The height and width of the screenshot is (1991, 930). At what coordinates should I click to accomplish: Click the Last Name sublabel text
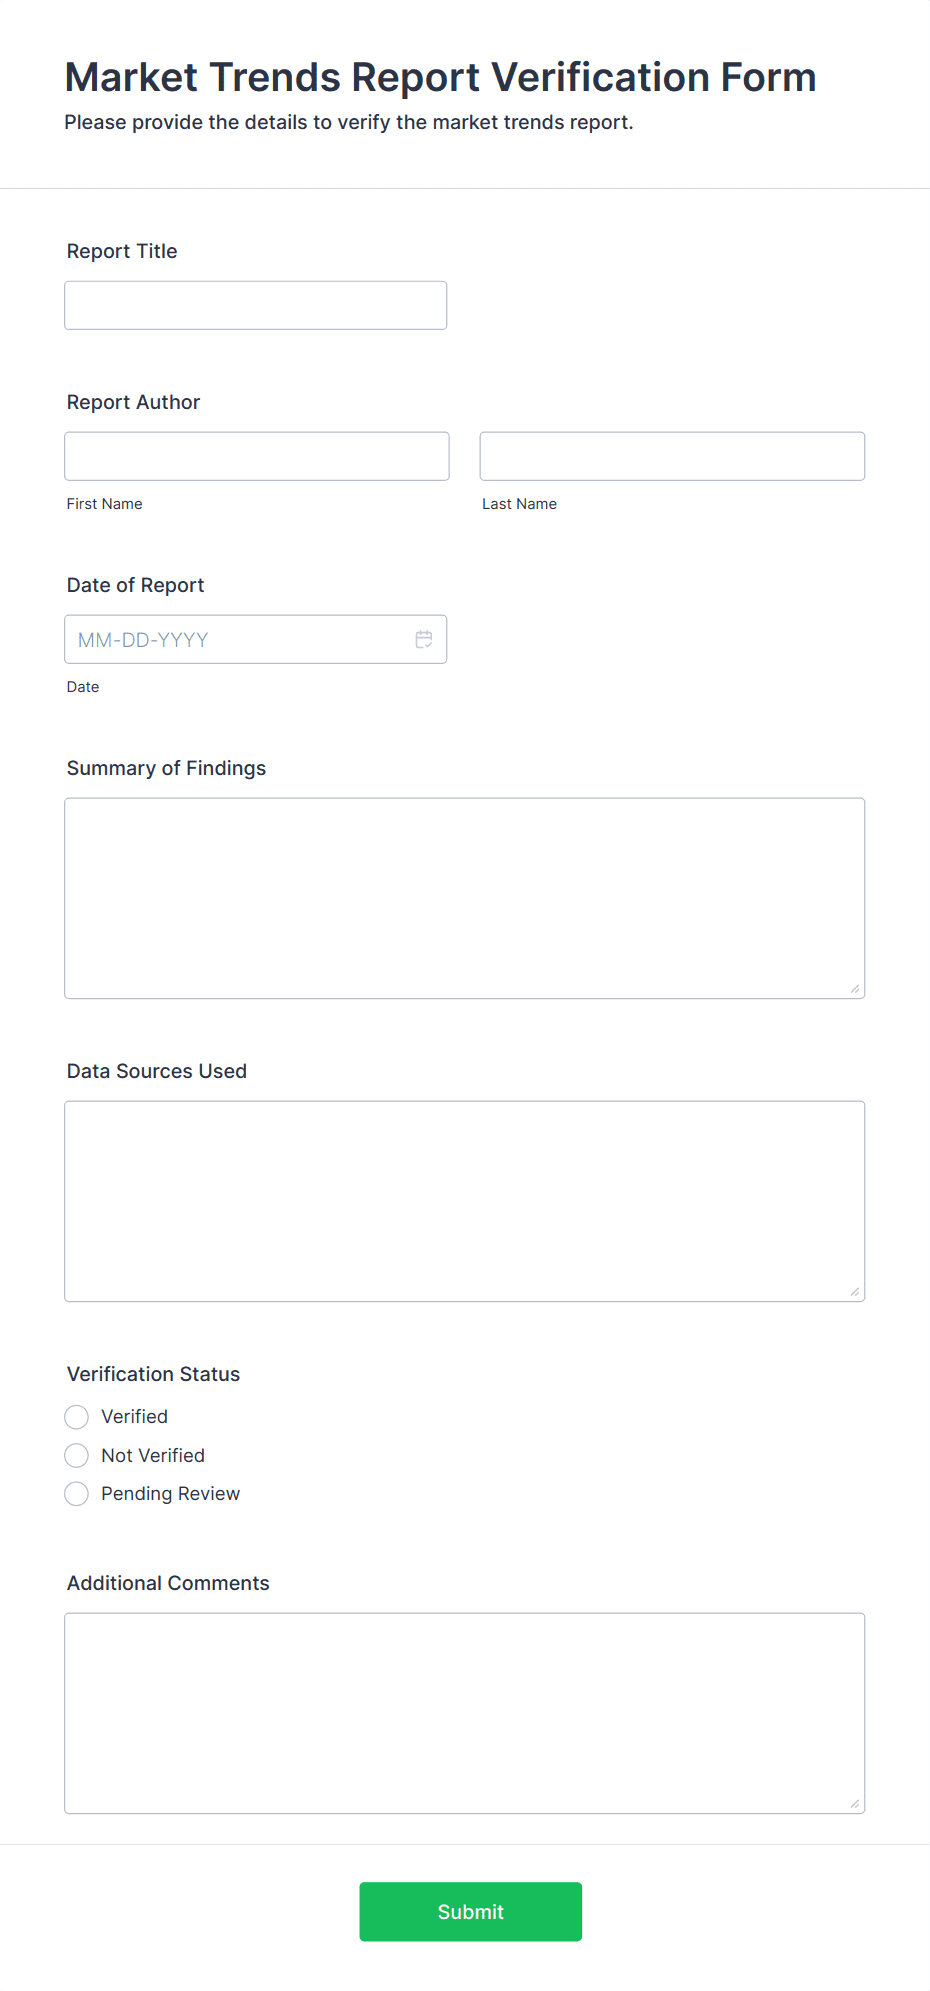520,504
